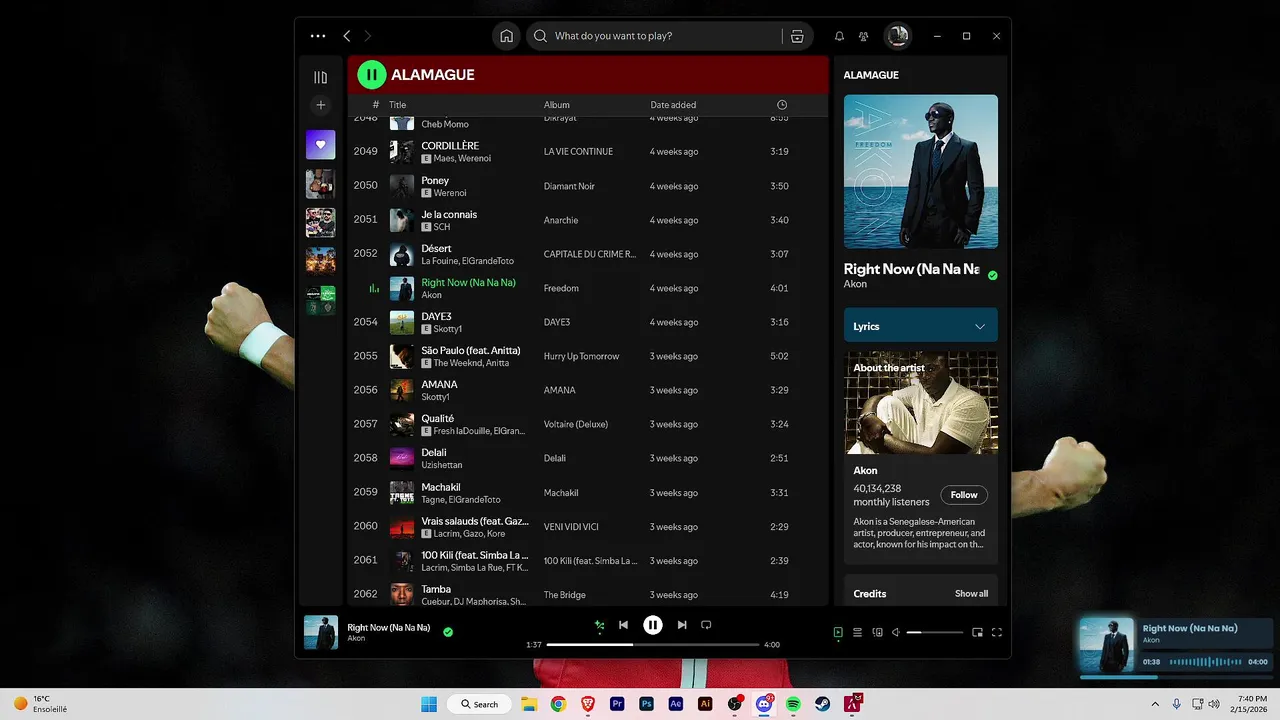Open the Liked Songs playlist
The width and height of the screenshot is (1280, 720).
(320, 145)
